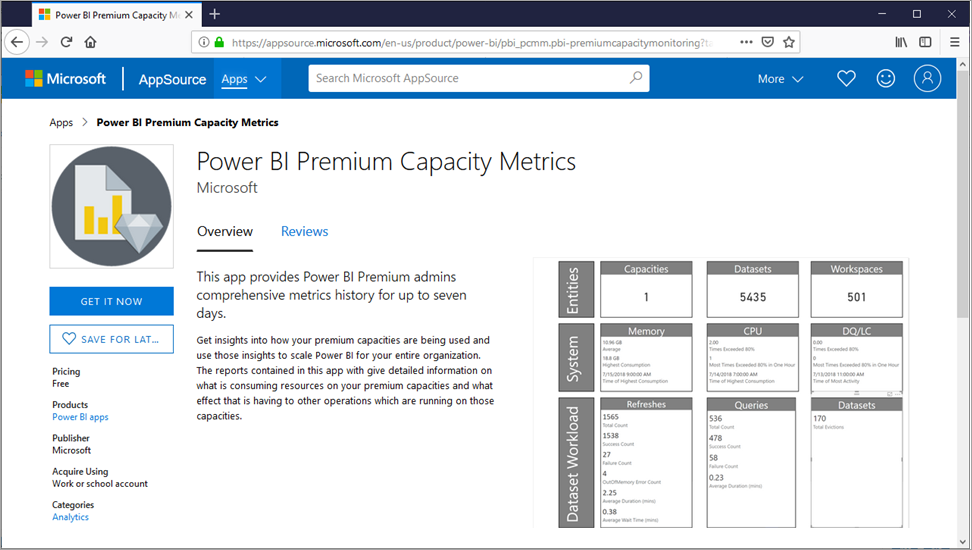The image size is (972, 550).
Task: Open the Analytics category link
Action: 70,517
